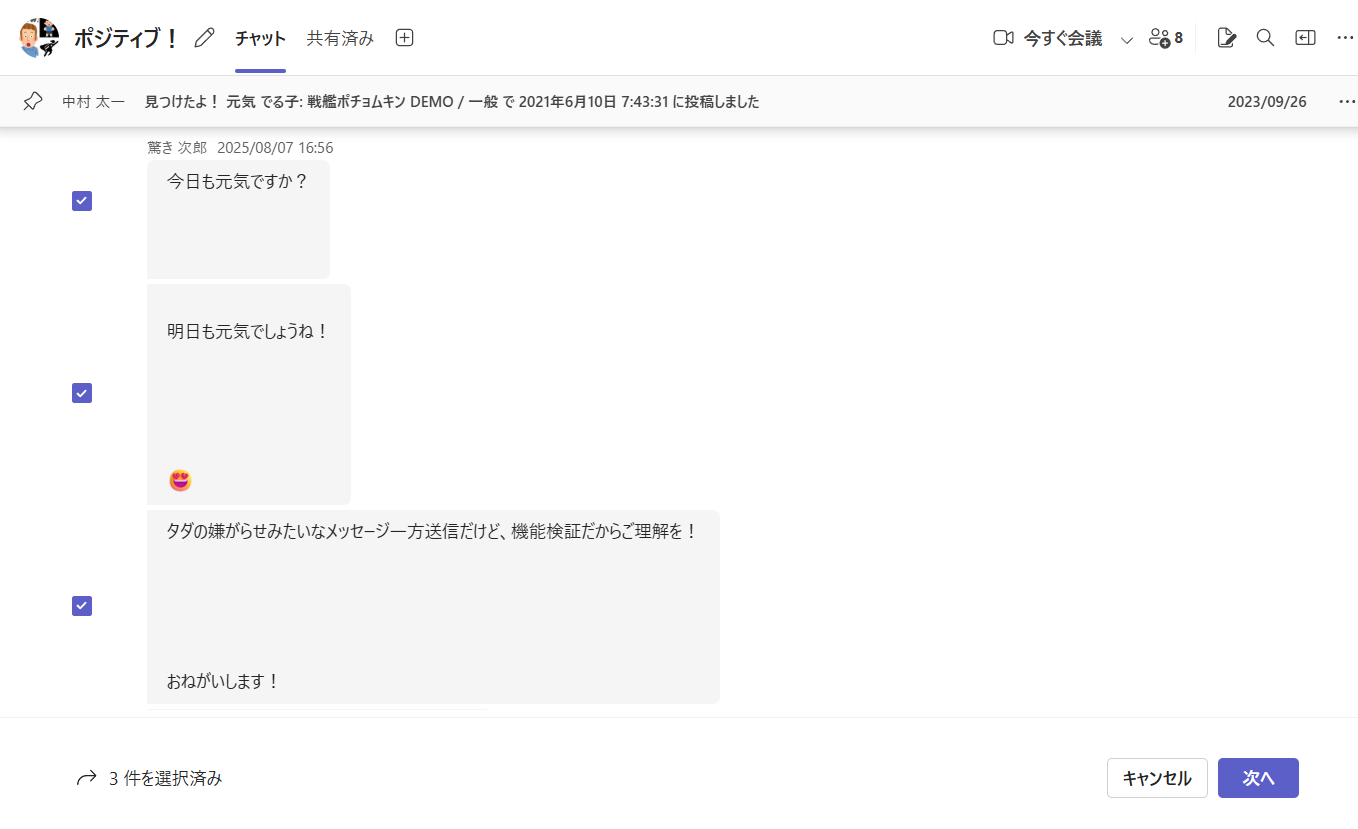Start video call via camera icon

(x=1003, y=38)
